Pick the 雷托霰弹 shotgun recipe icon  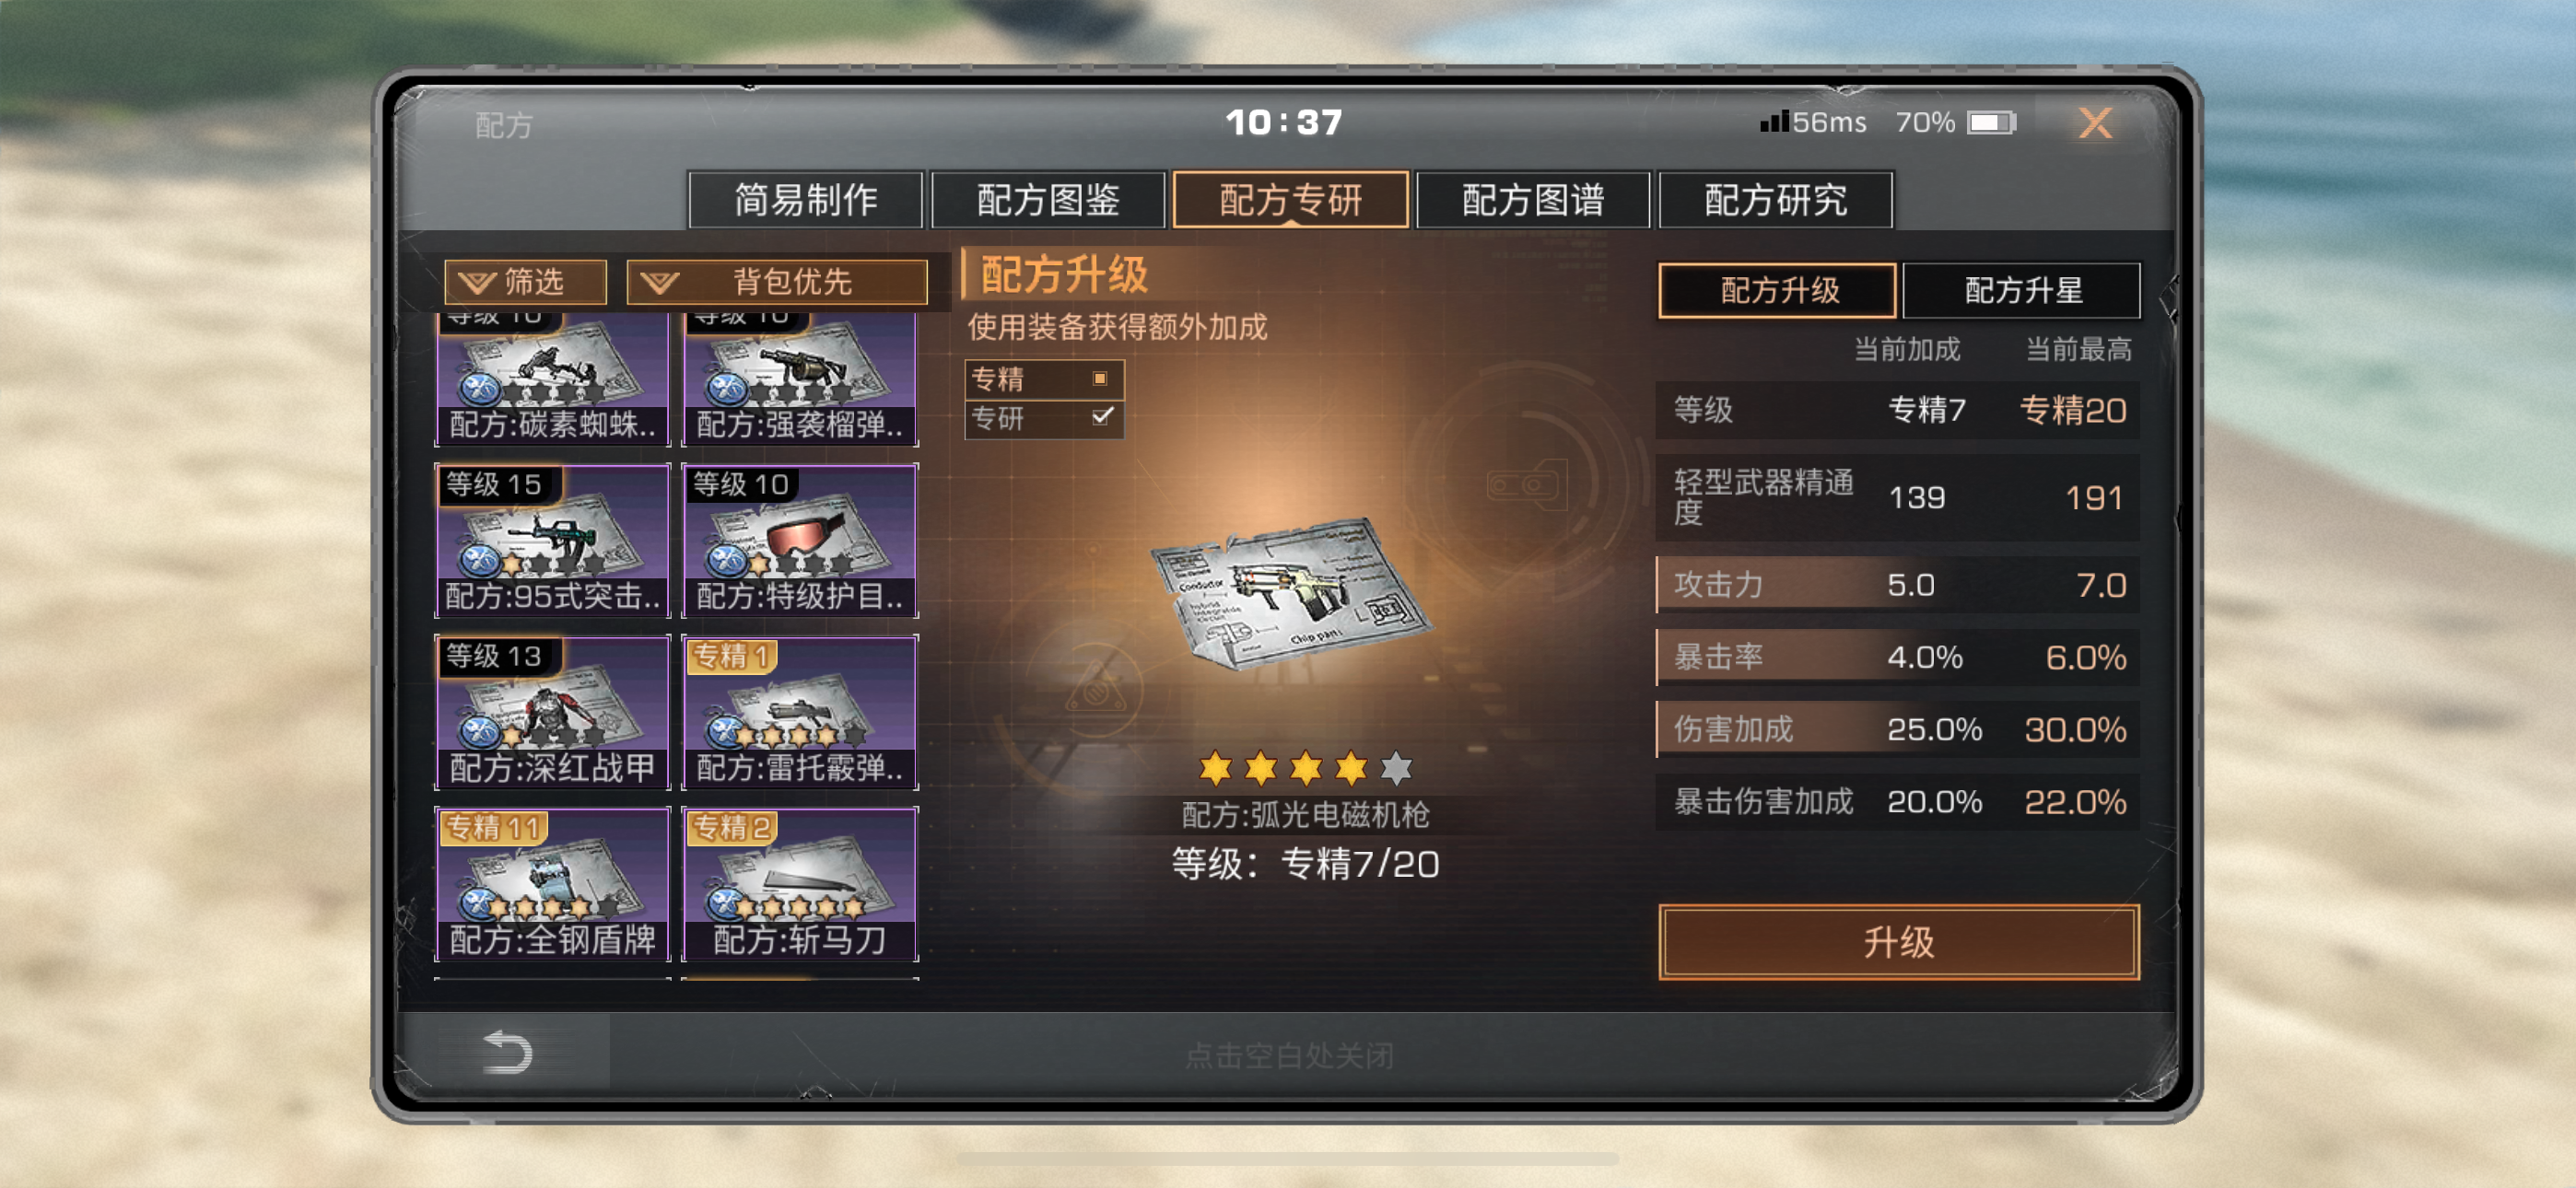[x=800, y=713]
